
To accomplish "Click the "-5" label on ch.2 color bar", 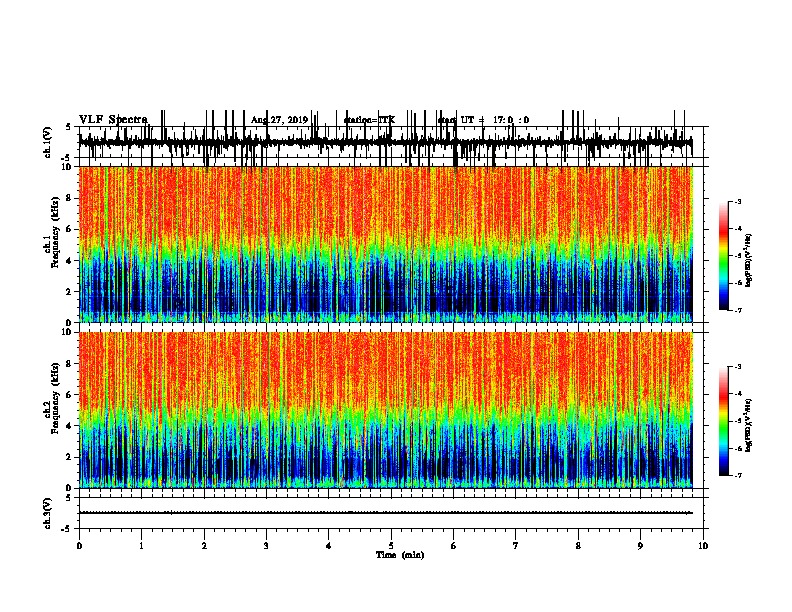I will tap(738, 421).
